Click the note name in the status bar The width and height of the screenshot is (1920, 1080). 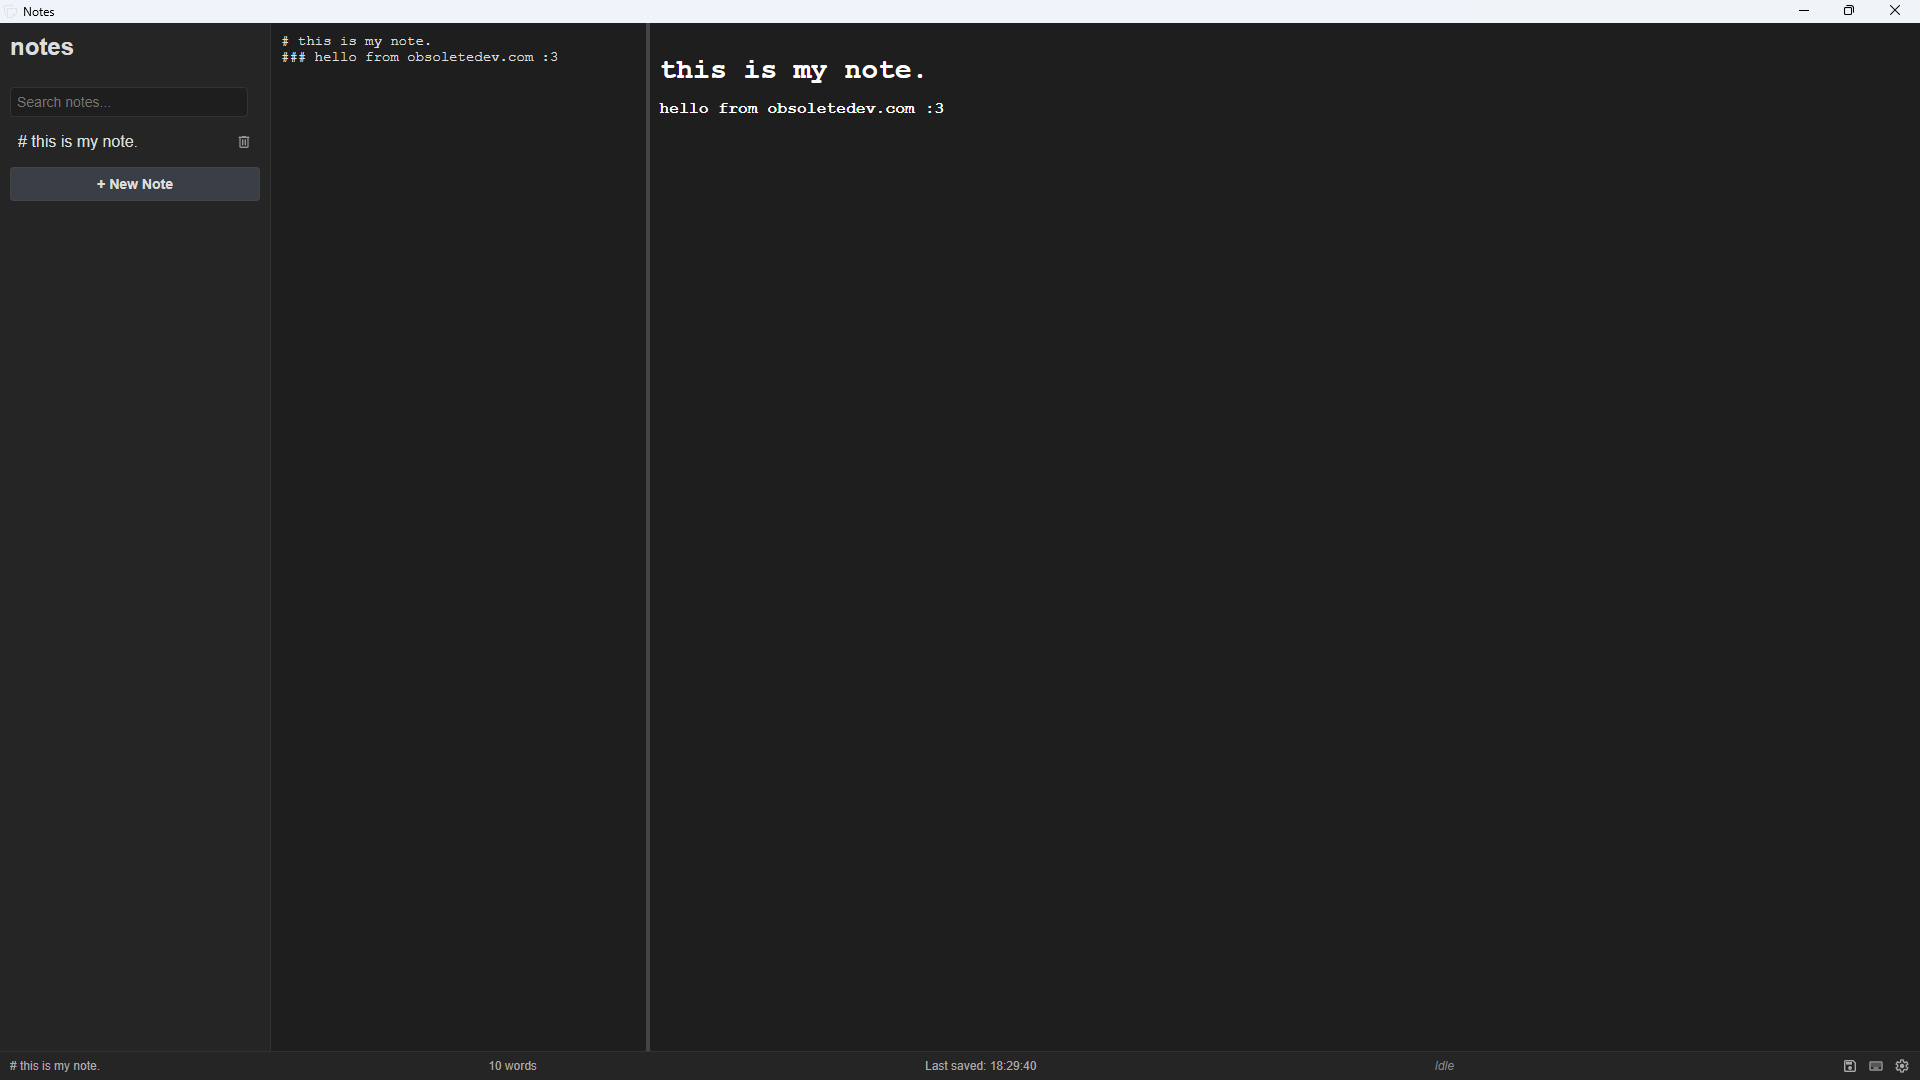(54, 1065)
